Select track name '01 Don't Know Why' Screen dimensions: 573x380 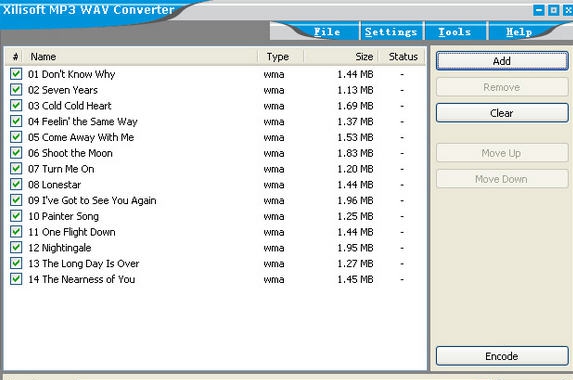pyautogui.click(x=72, y=74)
